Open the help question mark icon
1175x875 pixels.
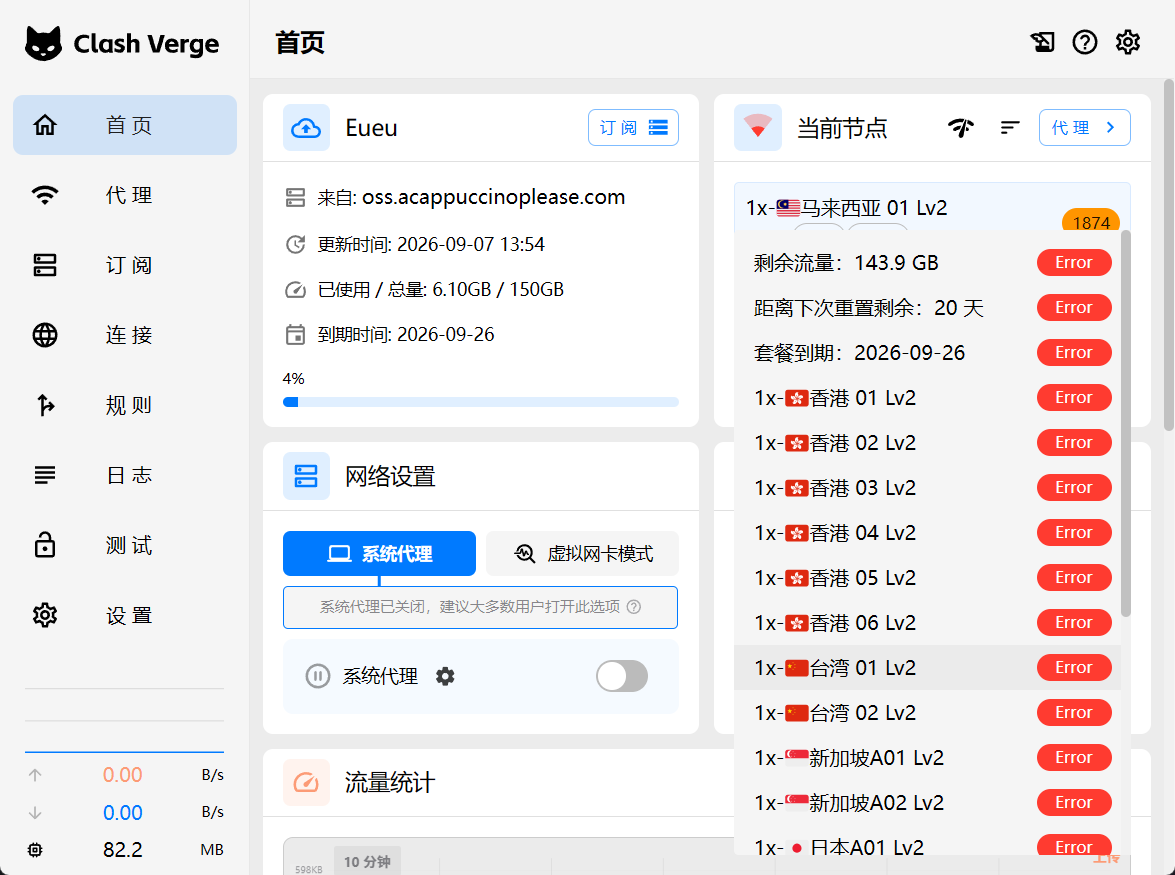[x=1084, y=43]
